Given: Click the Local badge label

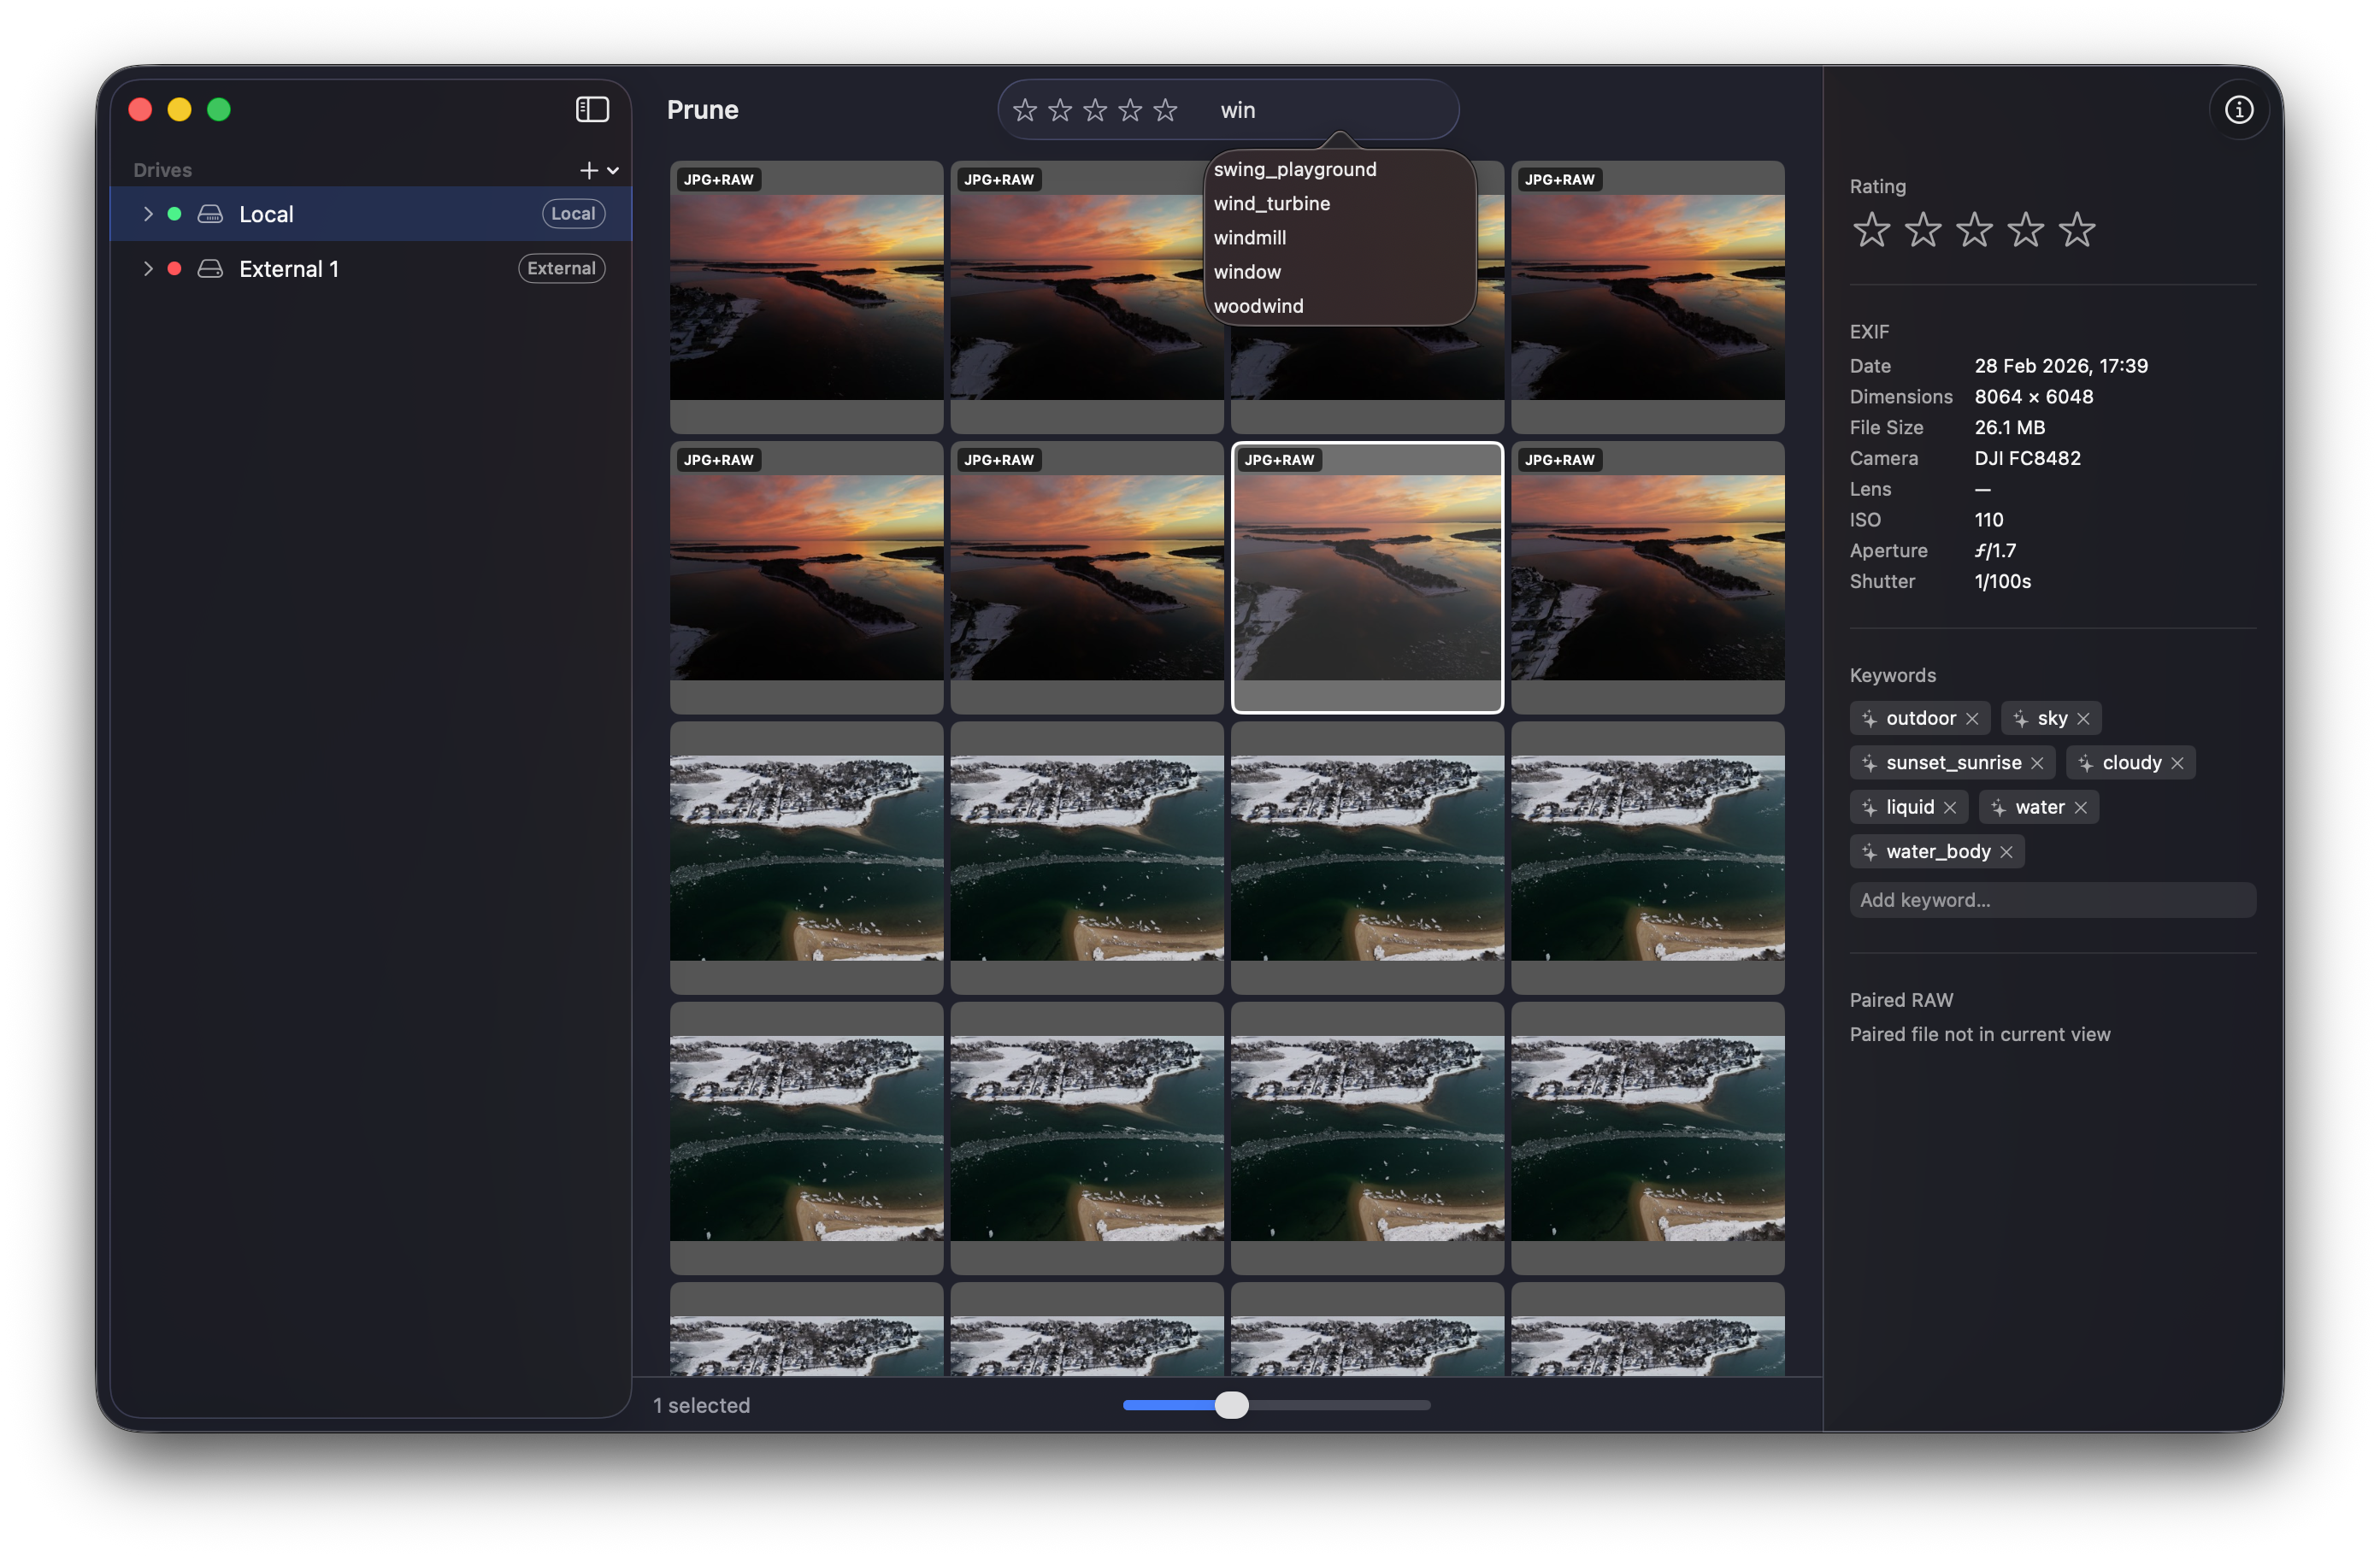Looking at the screenshot, I should point(572,214).
